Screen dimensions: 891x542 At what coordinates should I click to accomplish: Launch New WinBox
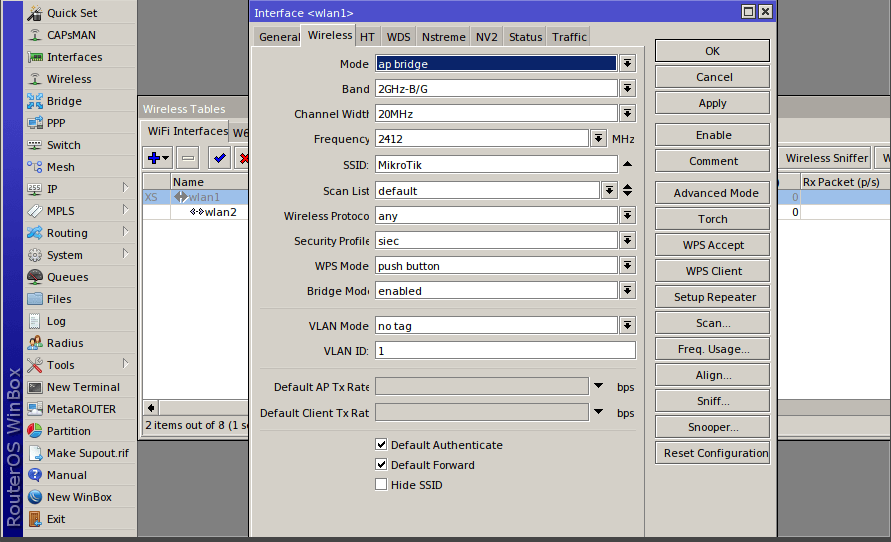pyautogui.click(x=79, y=497)
